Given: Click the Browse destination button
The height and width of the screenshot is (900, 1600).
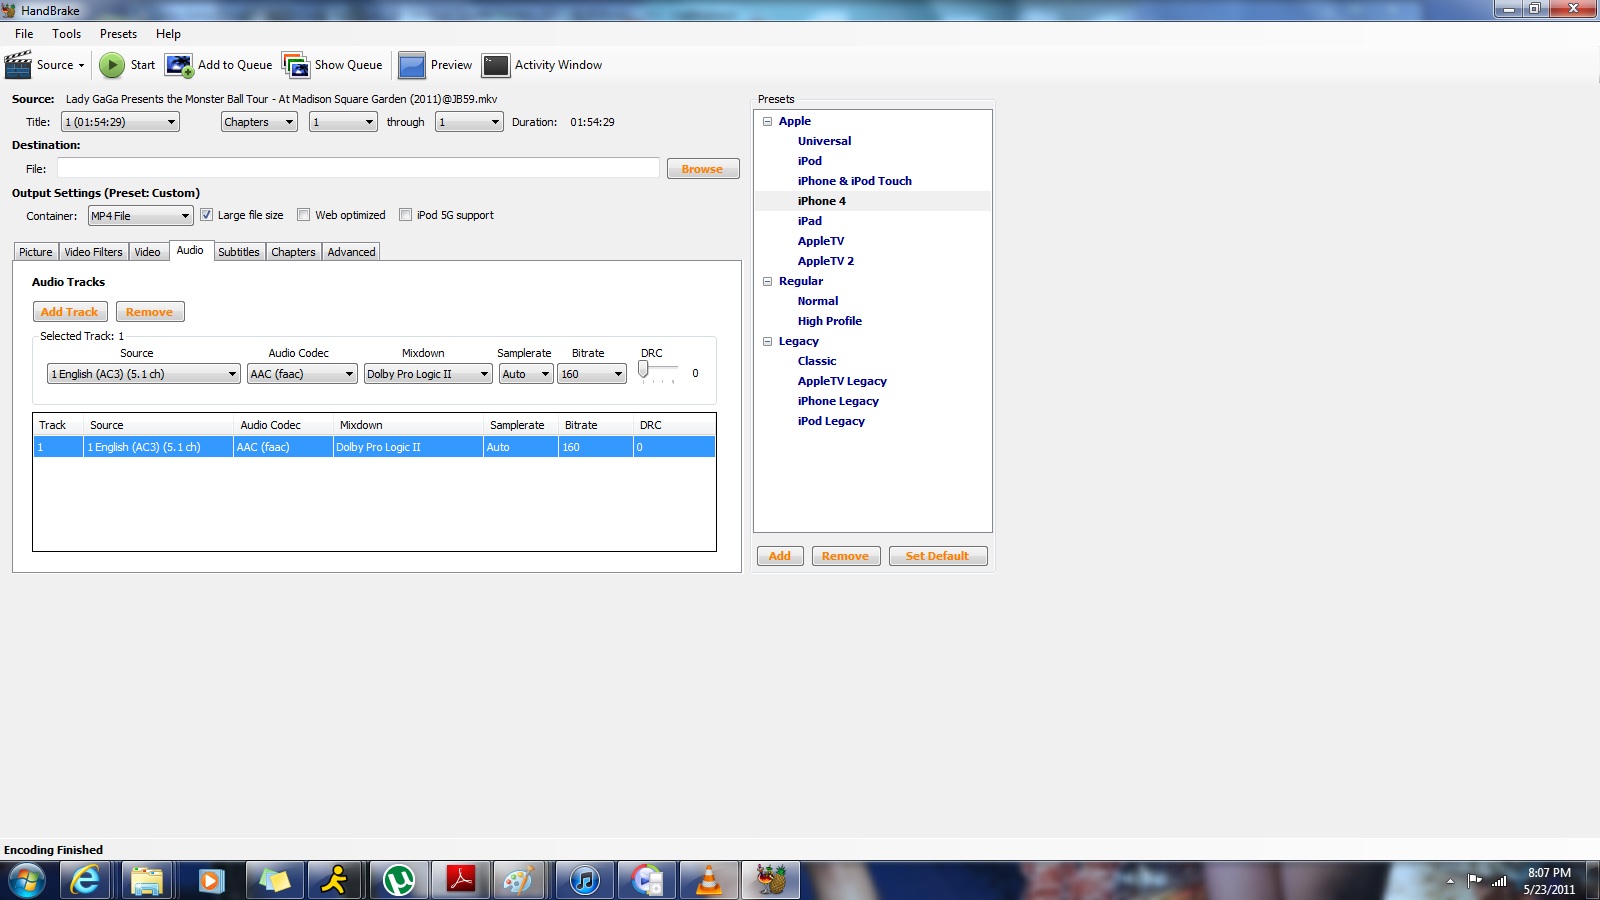Looking at the screenshot, I should tap(703, 169).
